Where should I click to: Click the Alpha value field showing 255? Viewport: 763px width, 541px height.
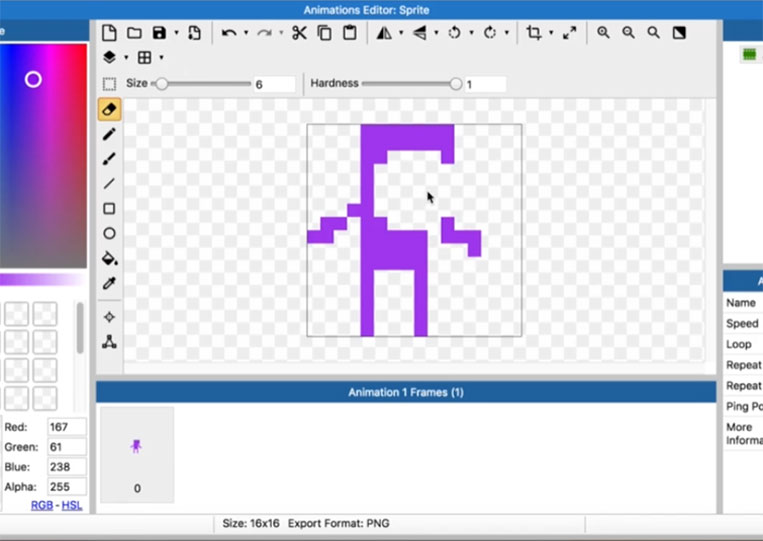tap(67, 487)
